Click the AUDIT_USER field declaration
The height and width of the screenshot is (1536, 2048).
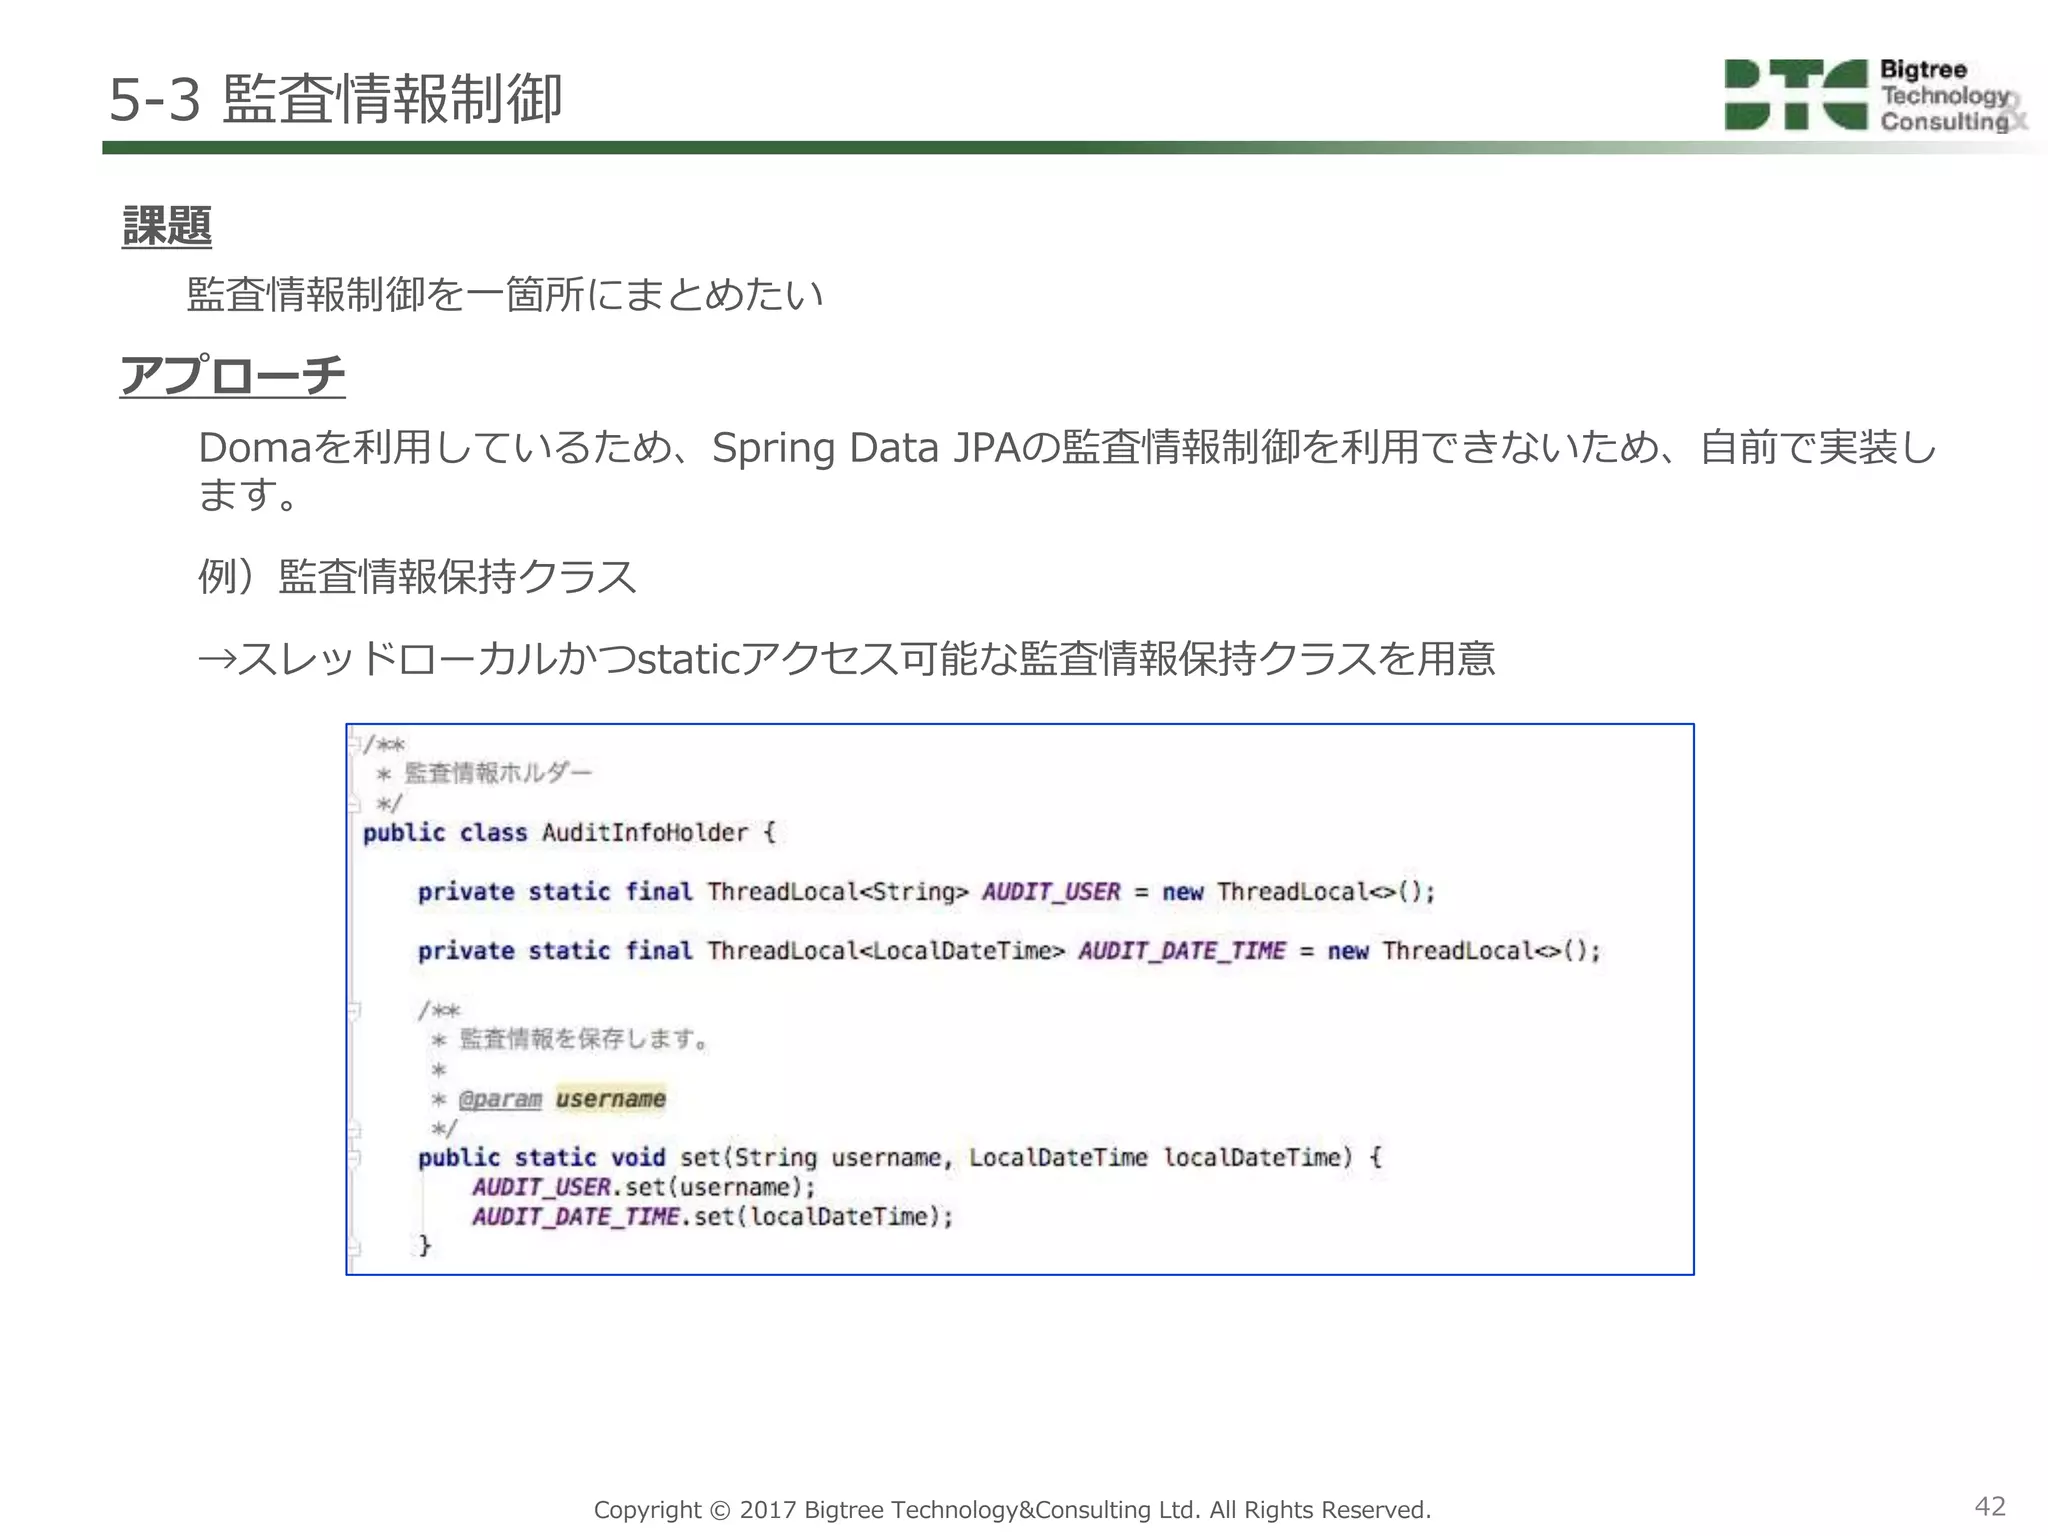point(926,891)
